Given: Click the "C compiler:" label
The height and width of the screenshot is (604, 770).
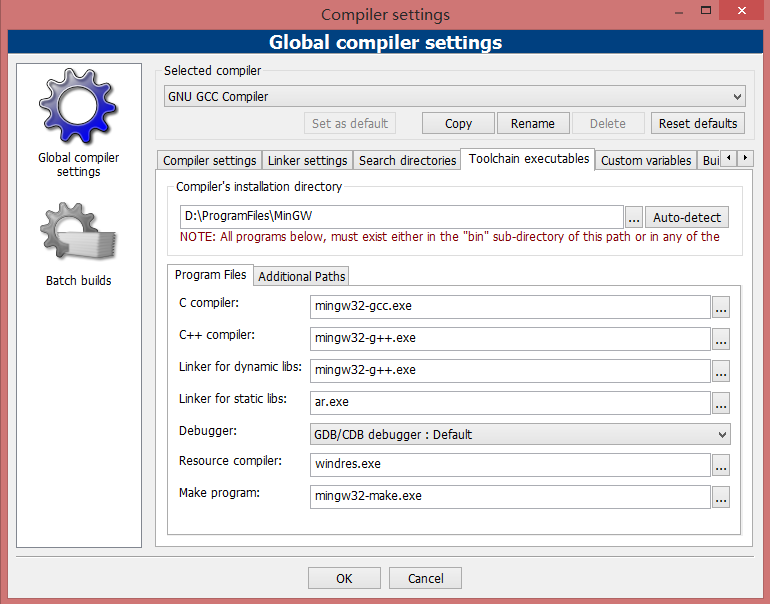Looking at the screenshot, I should click(209, 302).
